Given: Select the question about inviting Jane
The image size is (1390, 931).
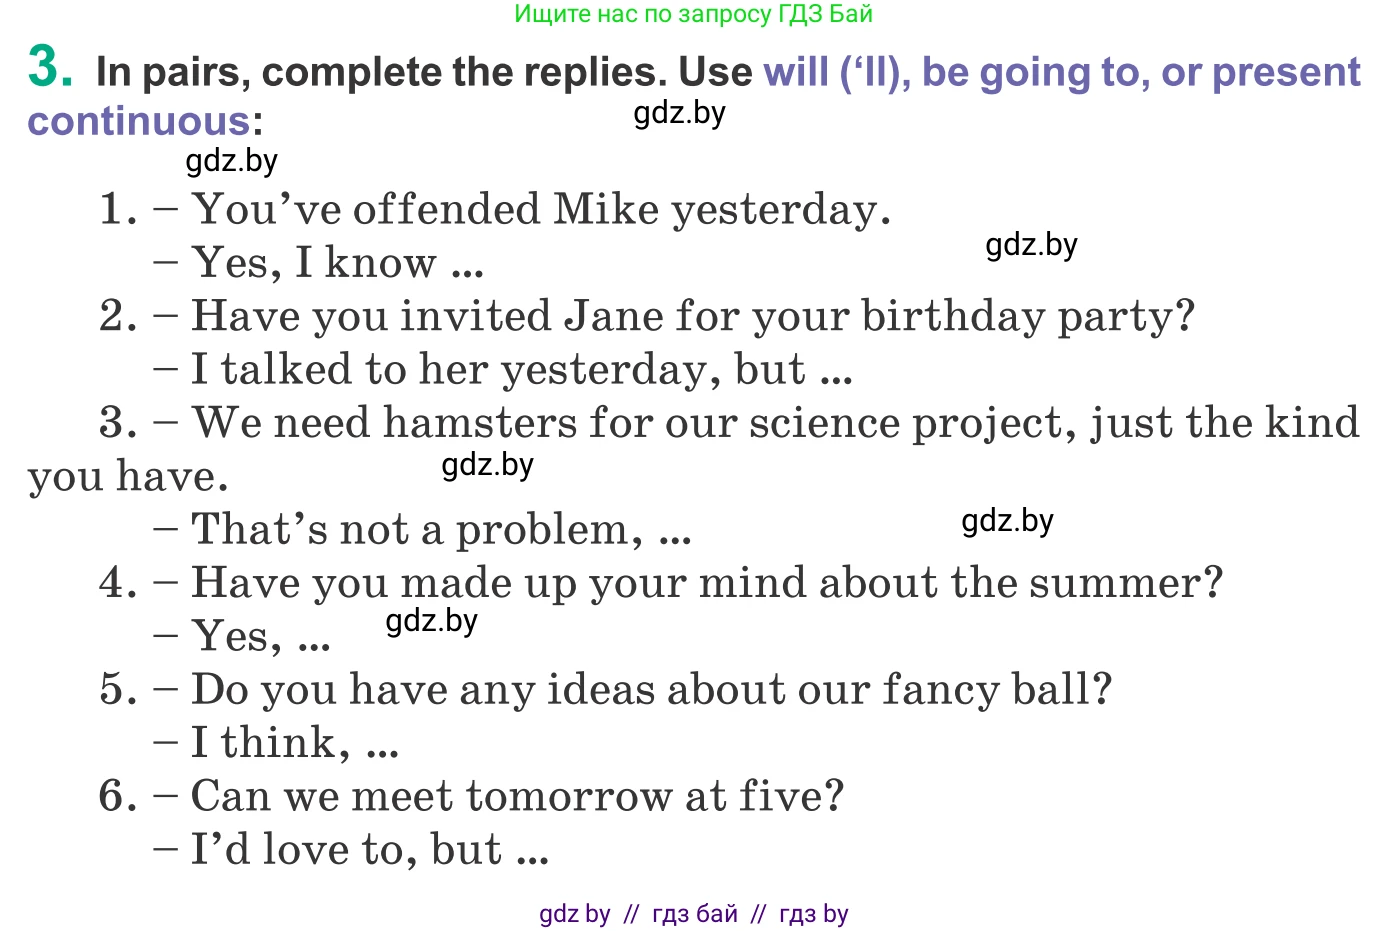Looking at the screenshot, I should click(x=692, y=316).
